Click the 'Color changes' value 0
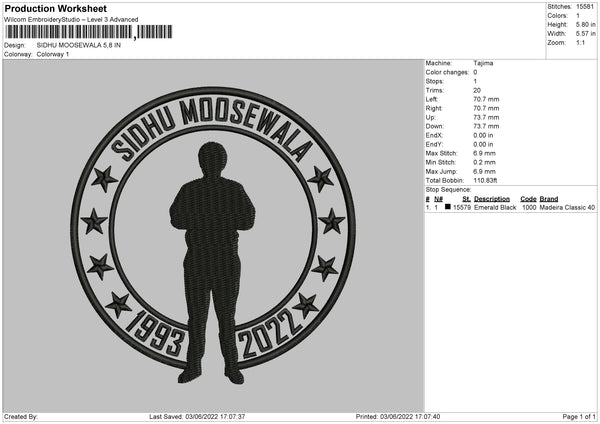 tap(475, 72)
